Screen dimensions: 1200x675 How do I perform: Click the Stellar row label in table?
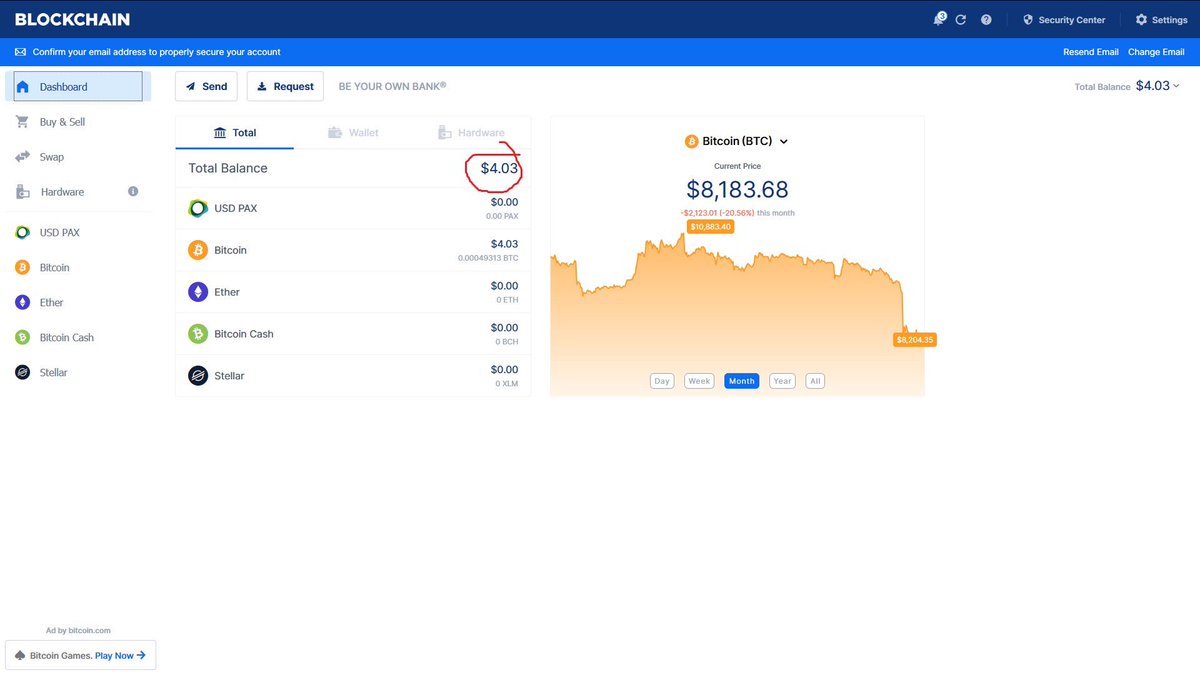point(229,376)
